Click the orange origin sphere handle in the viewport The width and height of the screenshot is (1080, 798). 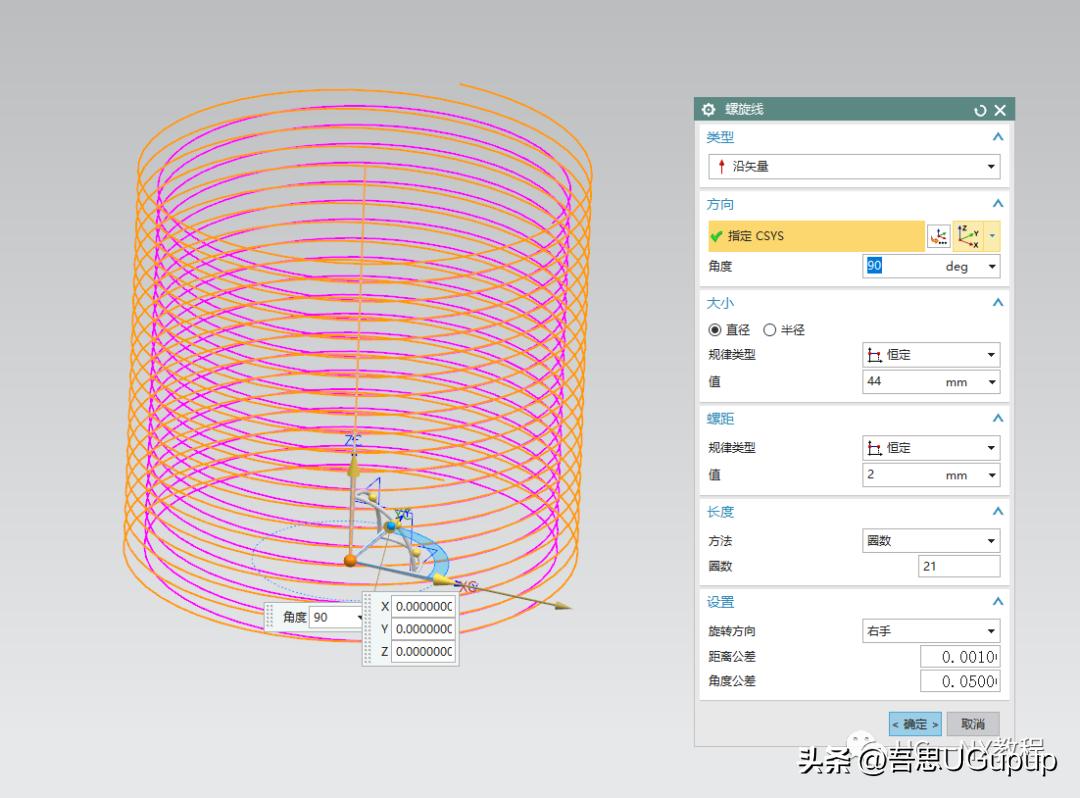point(350,562)
